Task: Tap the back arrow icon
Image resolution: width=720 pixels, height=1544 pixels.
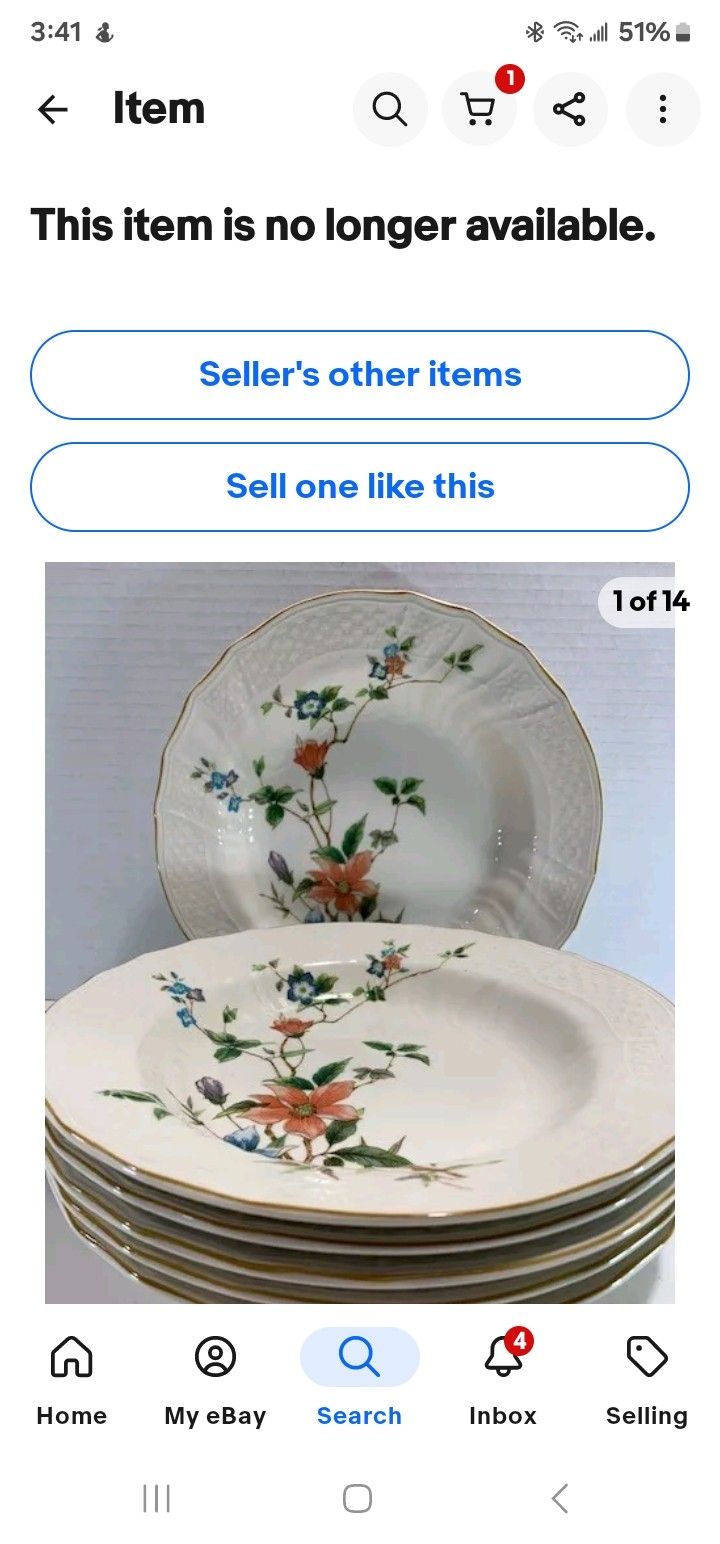Action: [x=53, y=109]
